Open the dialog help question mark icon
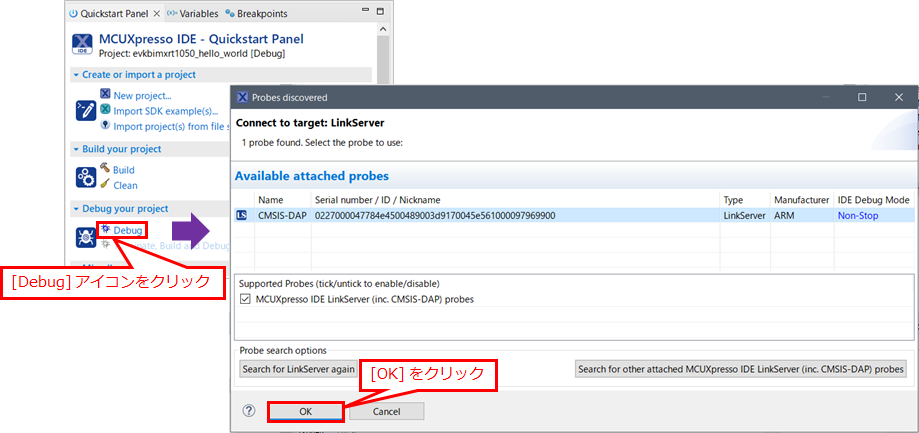919x433 pixels. pos(249,411)
